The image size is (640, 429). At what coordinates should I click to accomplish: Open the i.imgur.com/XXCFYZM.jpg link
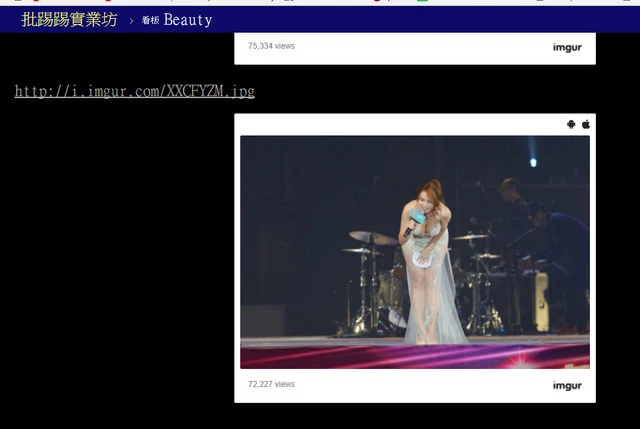tap(135, 92)
